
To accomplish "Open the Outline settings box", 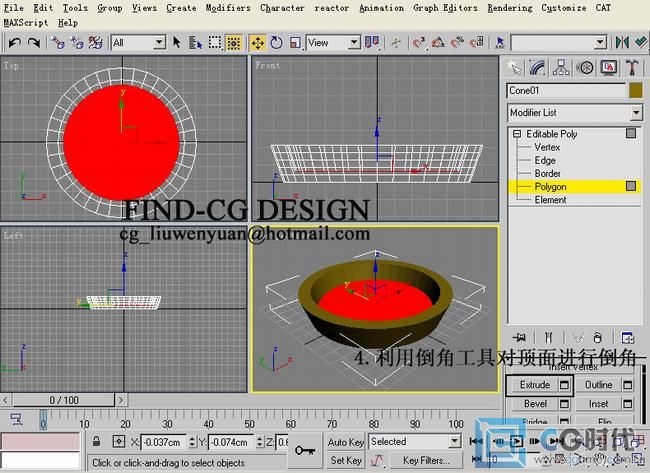I will 628,385.
